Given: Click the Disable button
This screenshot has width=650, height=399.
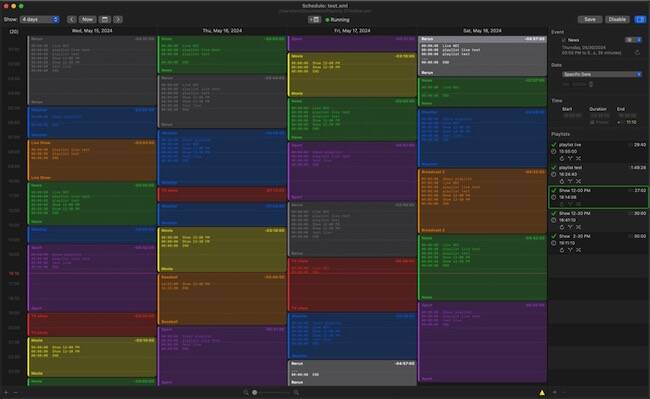Looking at the screenshot, I should pos(617,19).
